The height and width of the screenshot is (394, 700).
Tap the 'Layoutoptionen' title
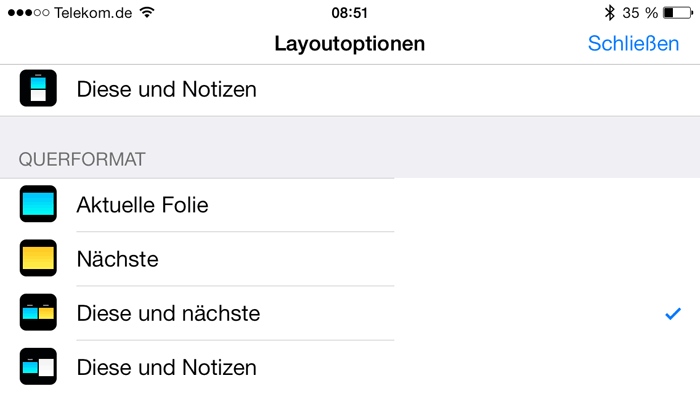pos(350,44)
